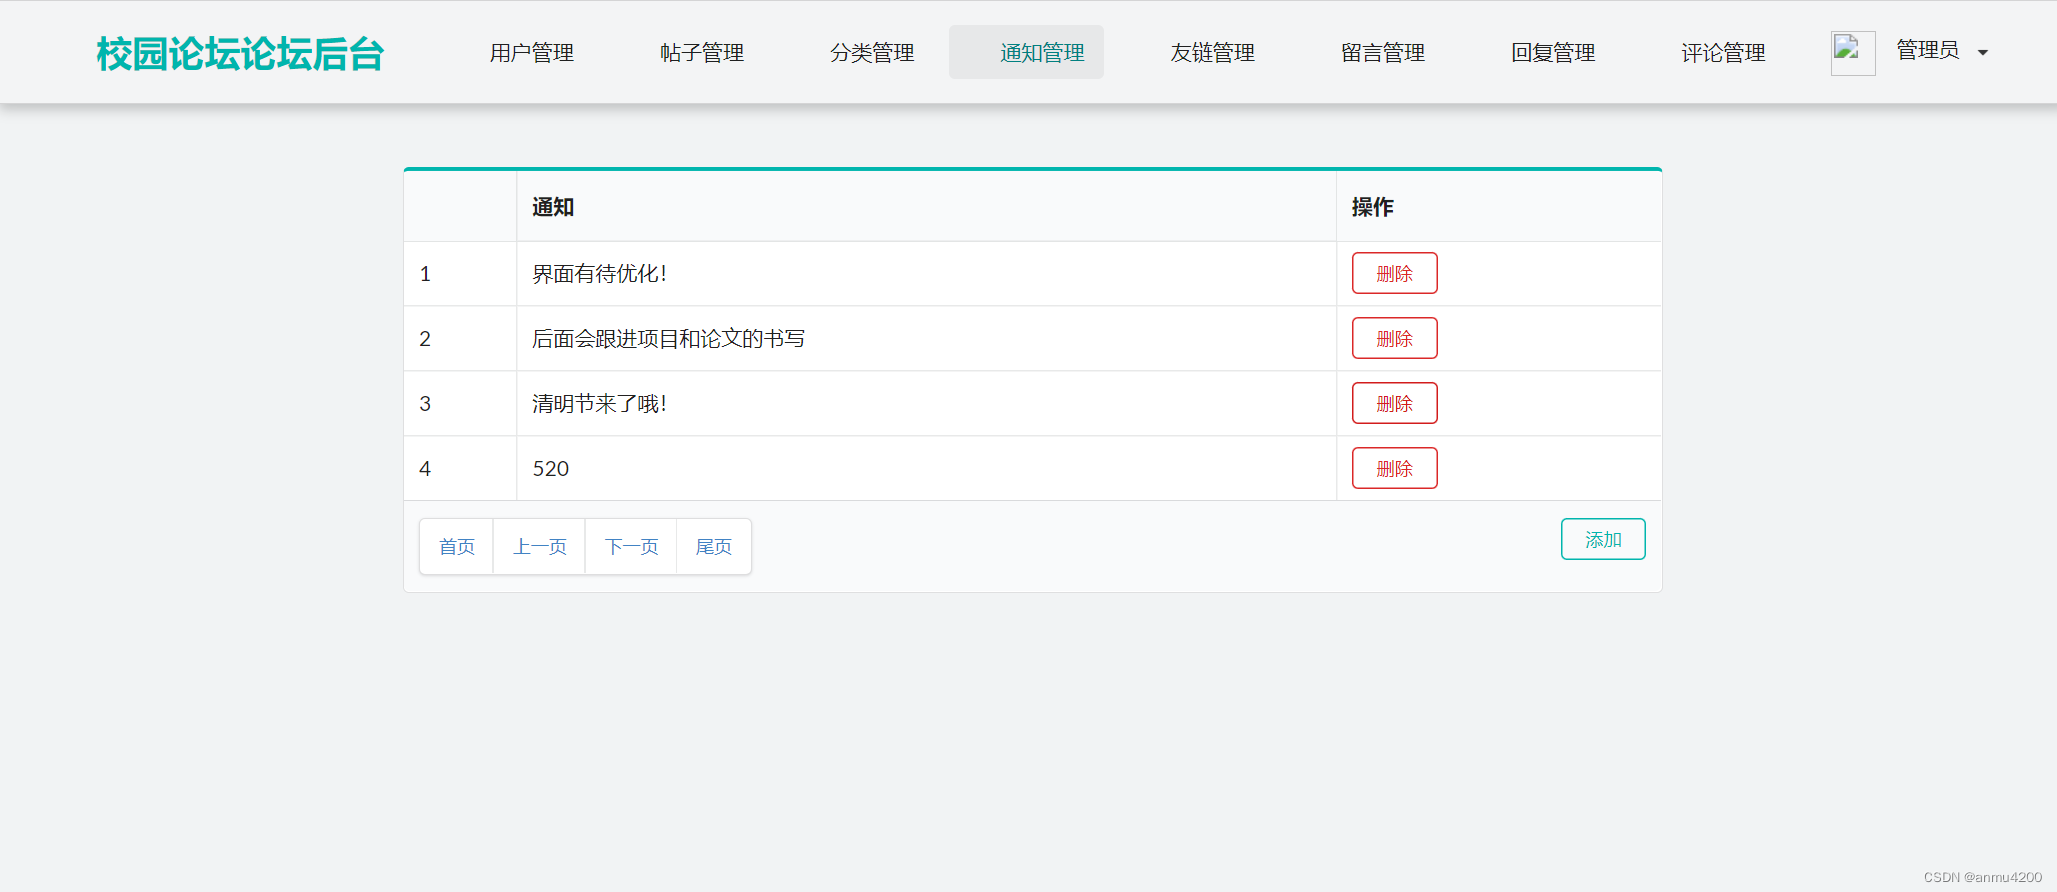Click row number 4 cell

(x=460, y=469)
